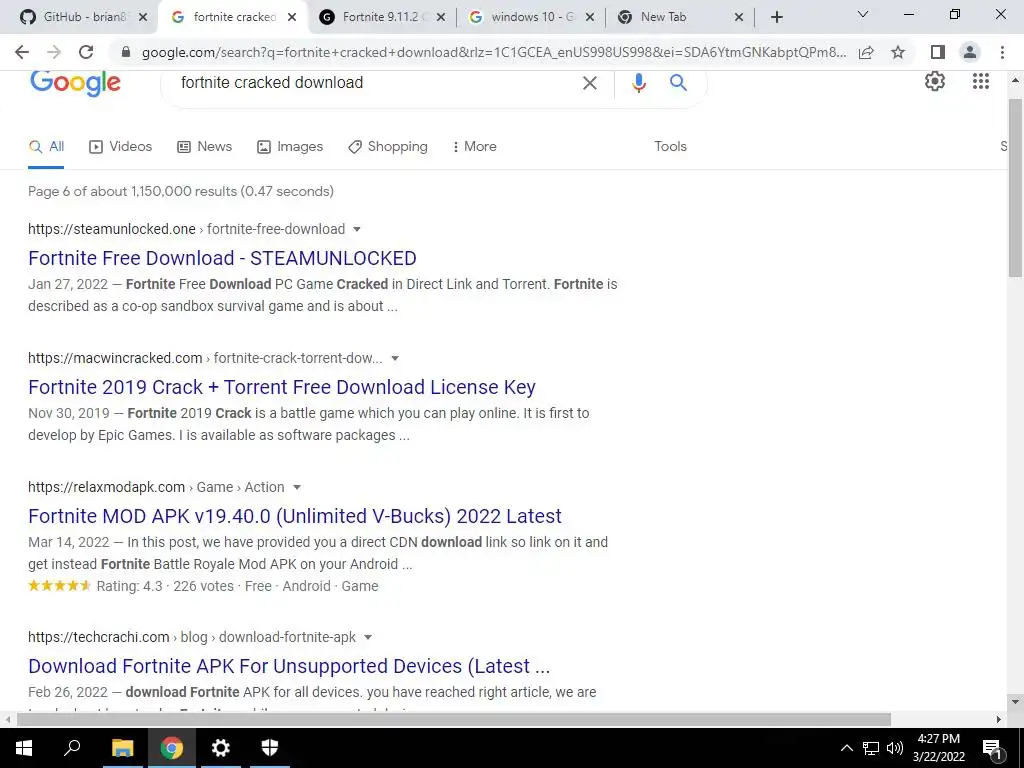The width and height of the screenshot is (1024, 768).
Task: Start voice search with microphone
Action: (x=639, y=83)
